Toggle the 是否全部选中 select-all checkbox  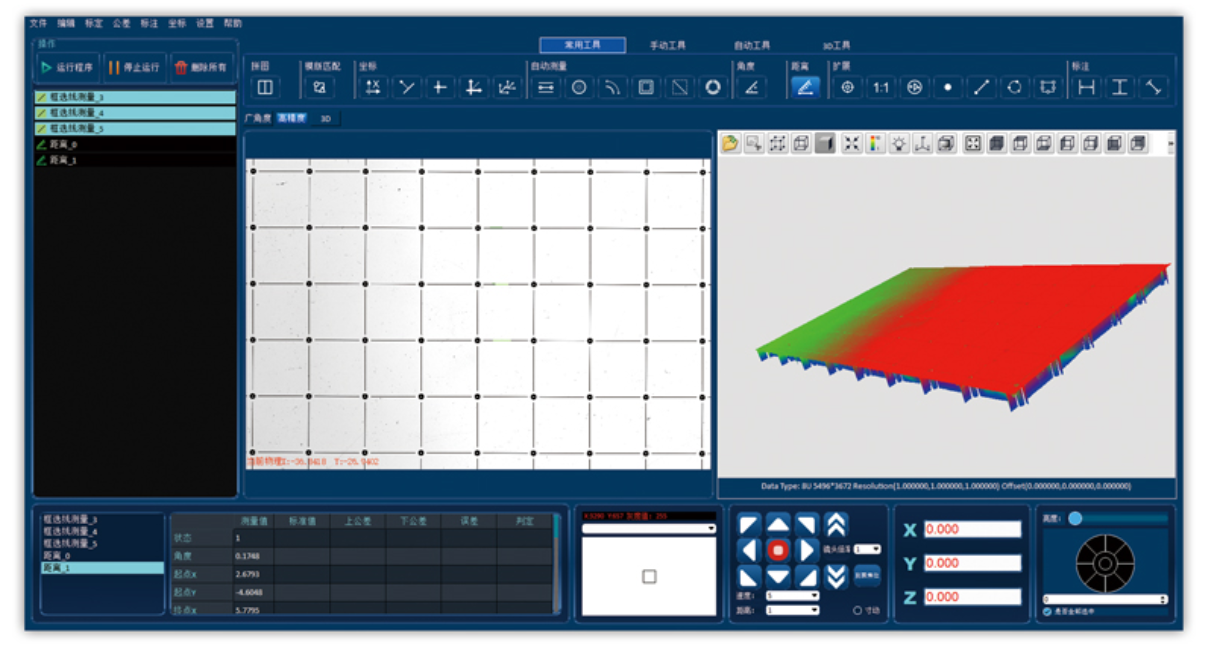[1048, 612]
